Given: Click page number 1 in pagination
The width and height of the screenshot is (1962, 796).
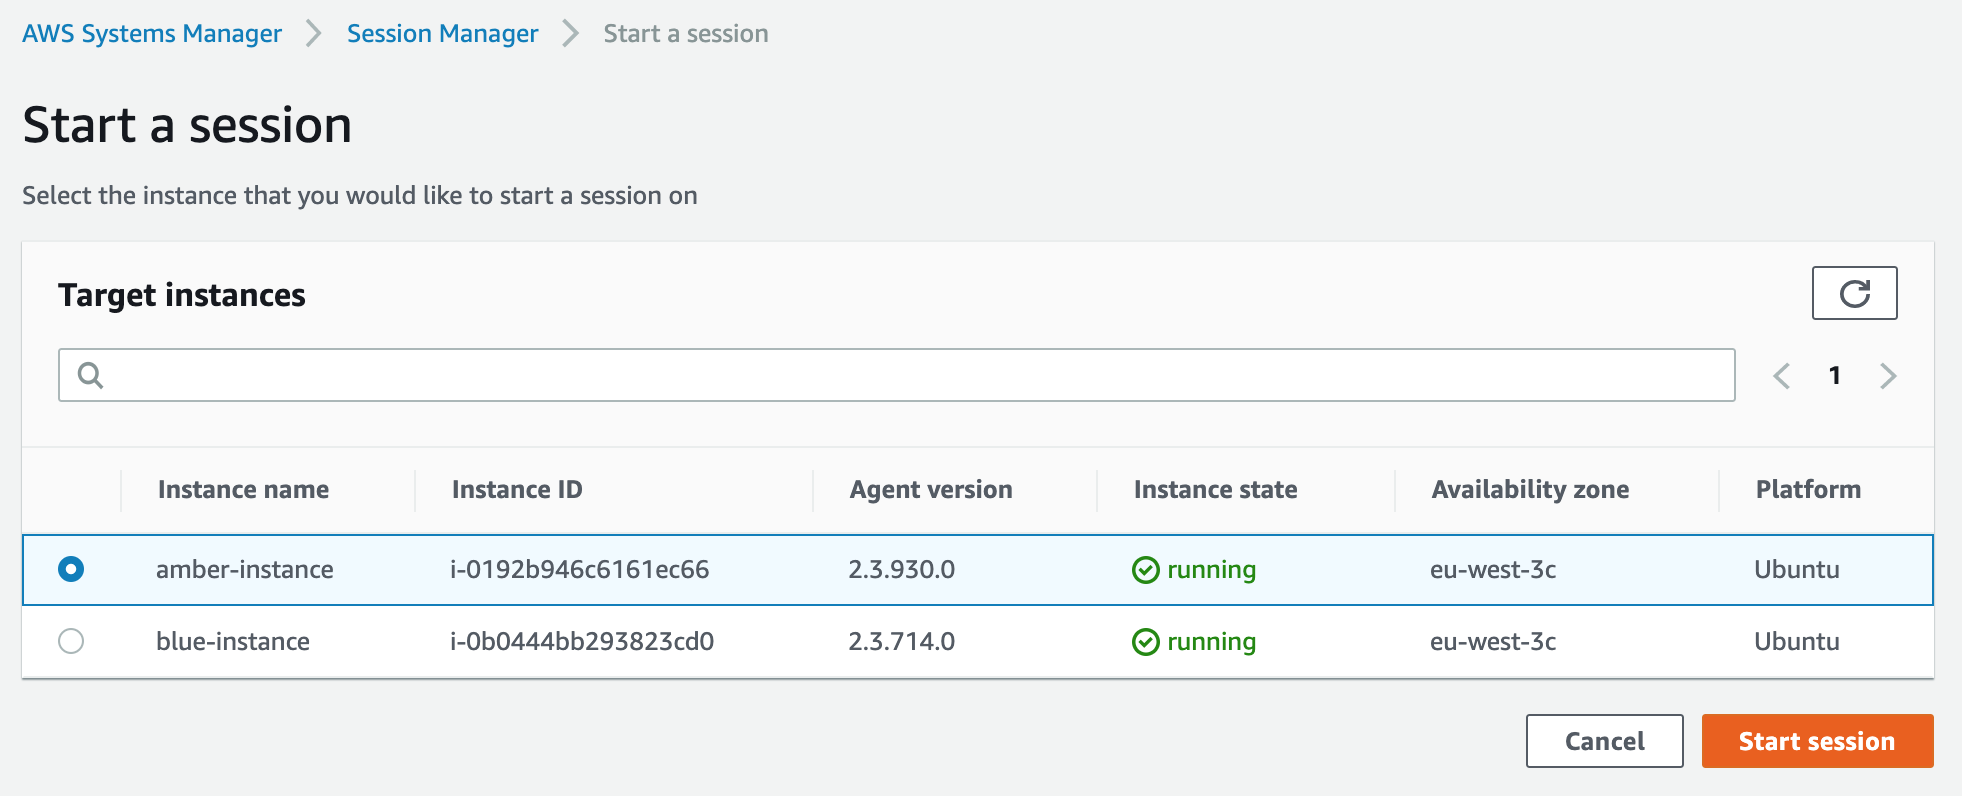Looking at the screenshot, I should click(1834, 376).
